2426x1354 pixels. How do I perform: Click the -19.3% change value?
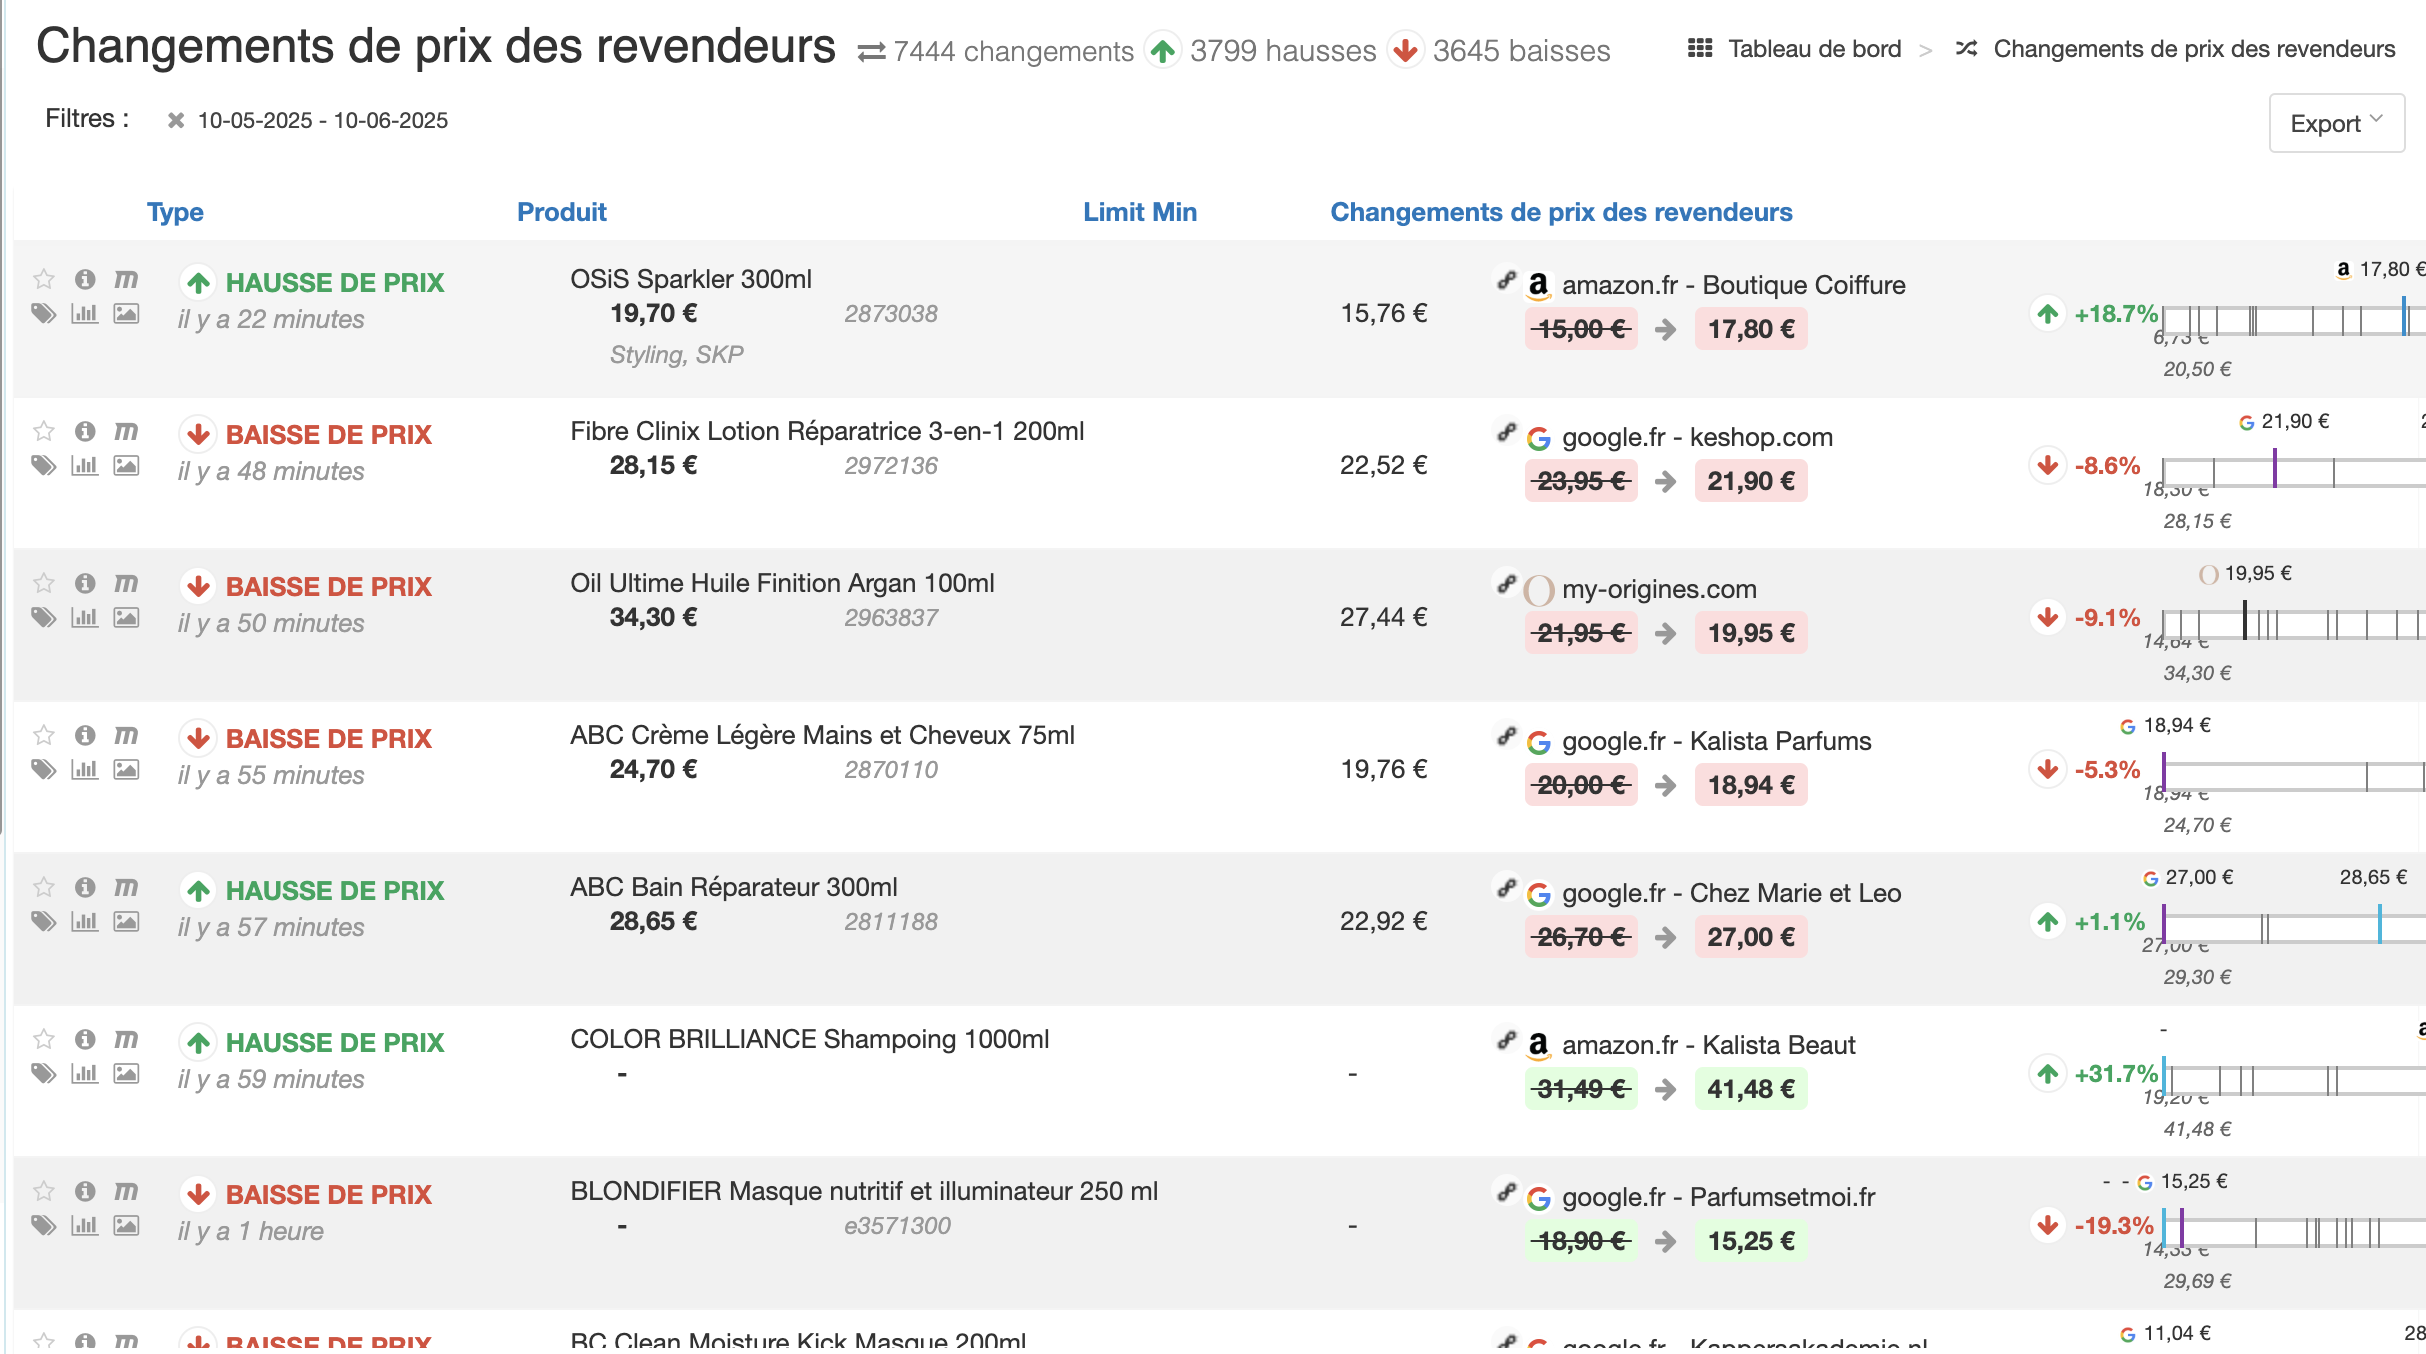(2114, 1226)
